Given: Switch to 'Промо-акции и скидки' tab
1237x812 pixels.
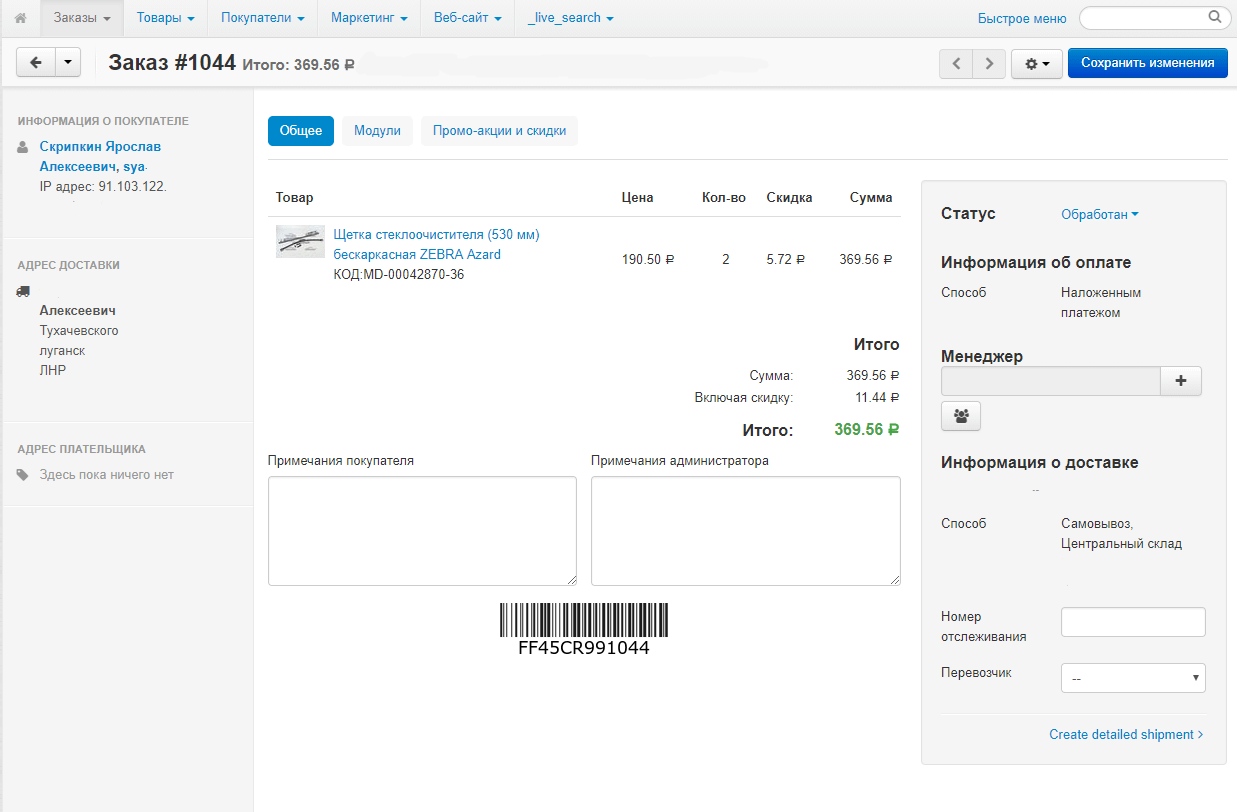Looking at the screenshot, I should pyautogui.click(x=499, y=131).
